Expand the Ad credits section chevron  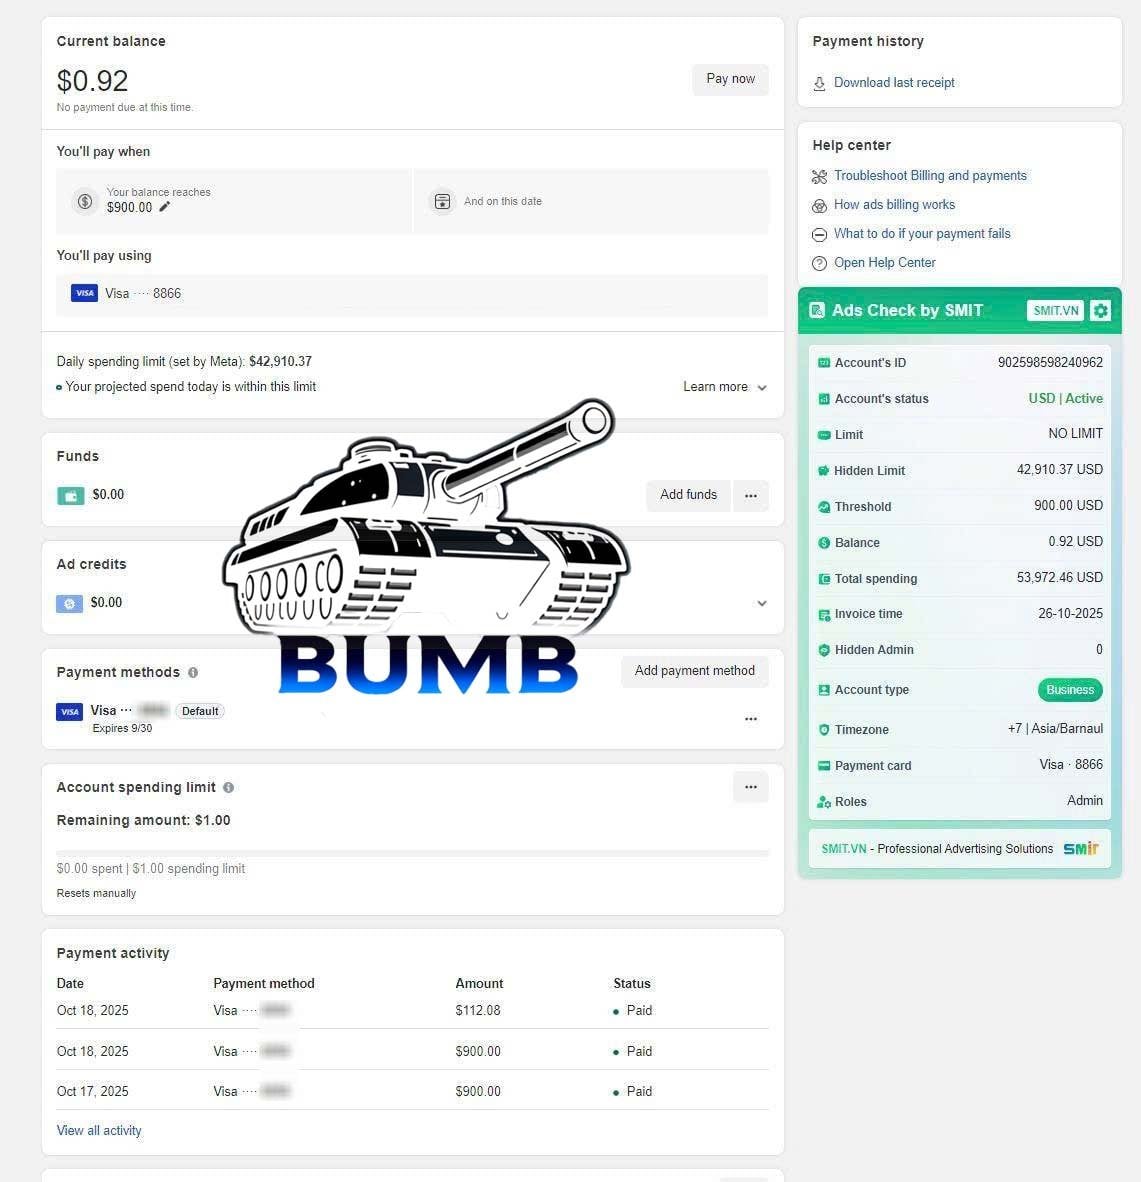click(x=762, y=603)
